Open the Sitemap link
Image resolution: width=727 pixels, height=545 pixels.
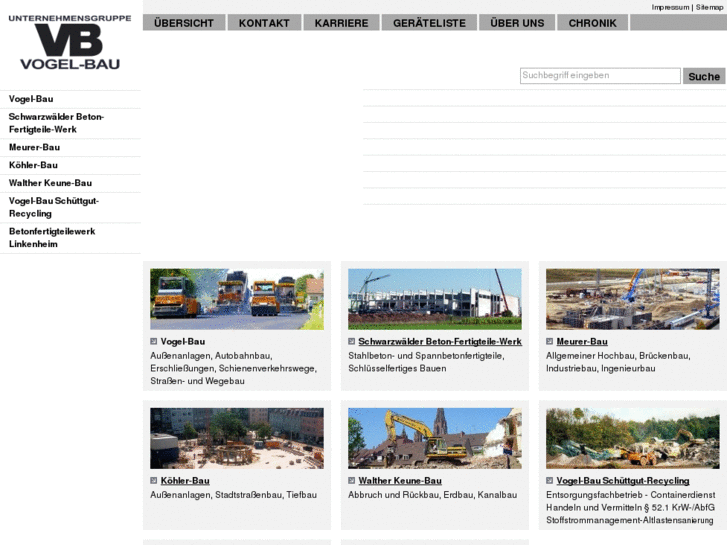pyautogui.click(x=709, y=7)
